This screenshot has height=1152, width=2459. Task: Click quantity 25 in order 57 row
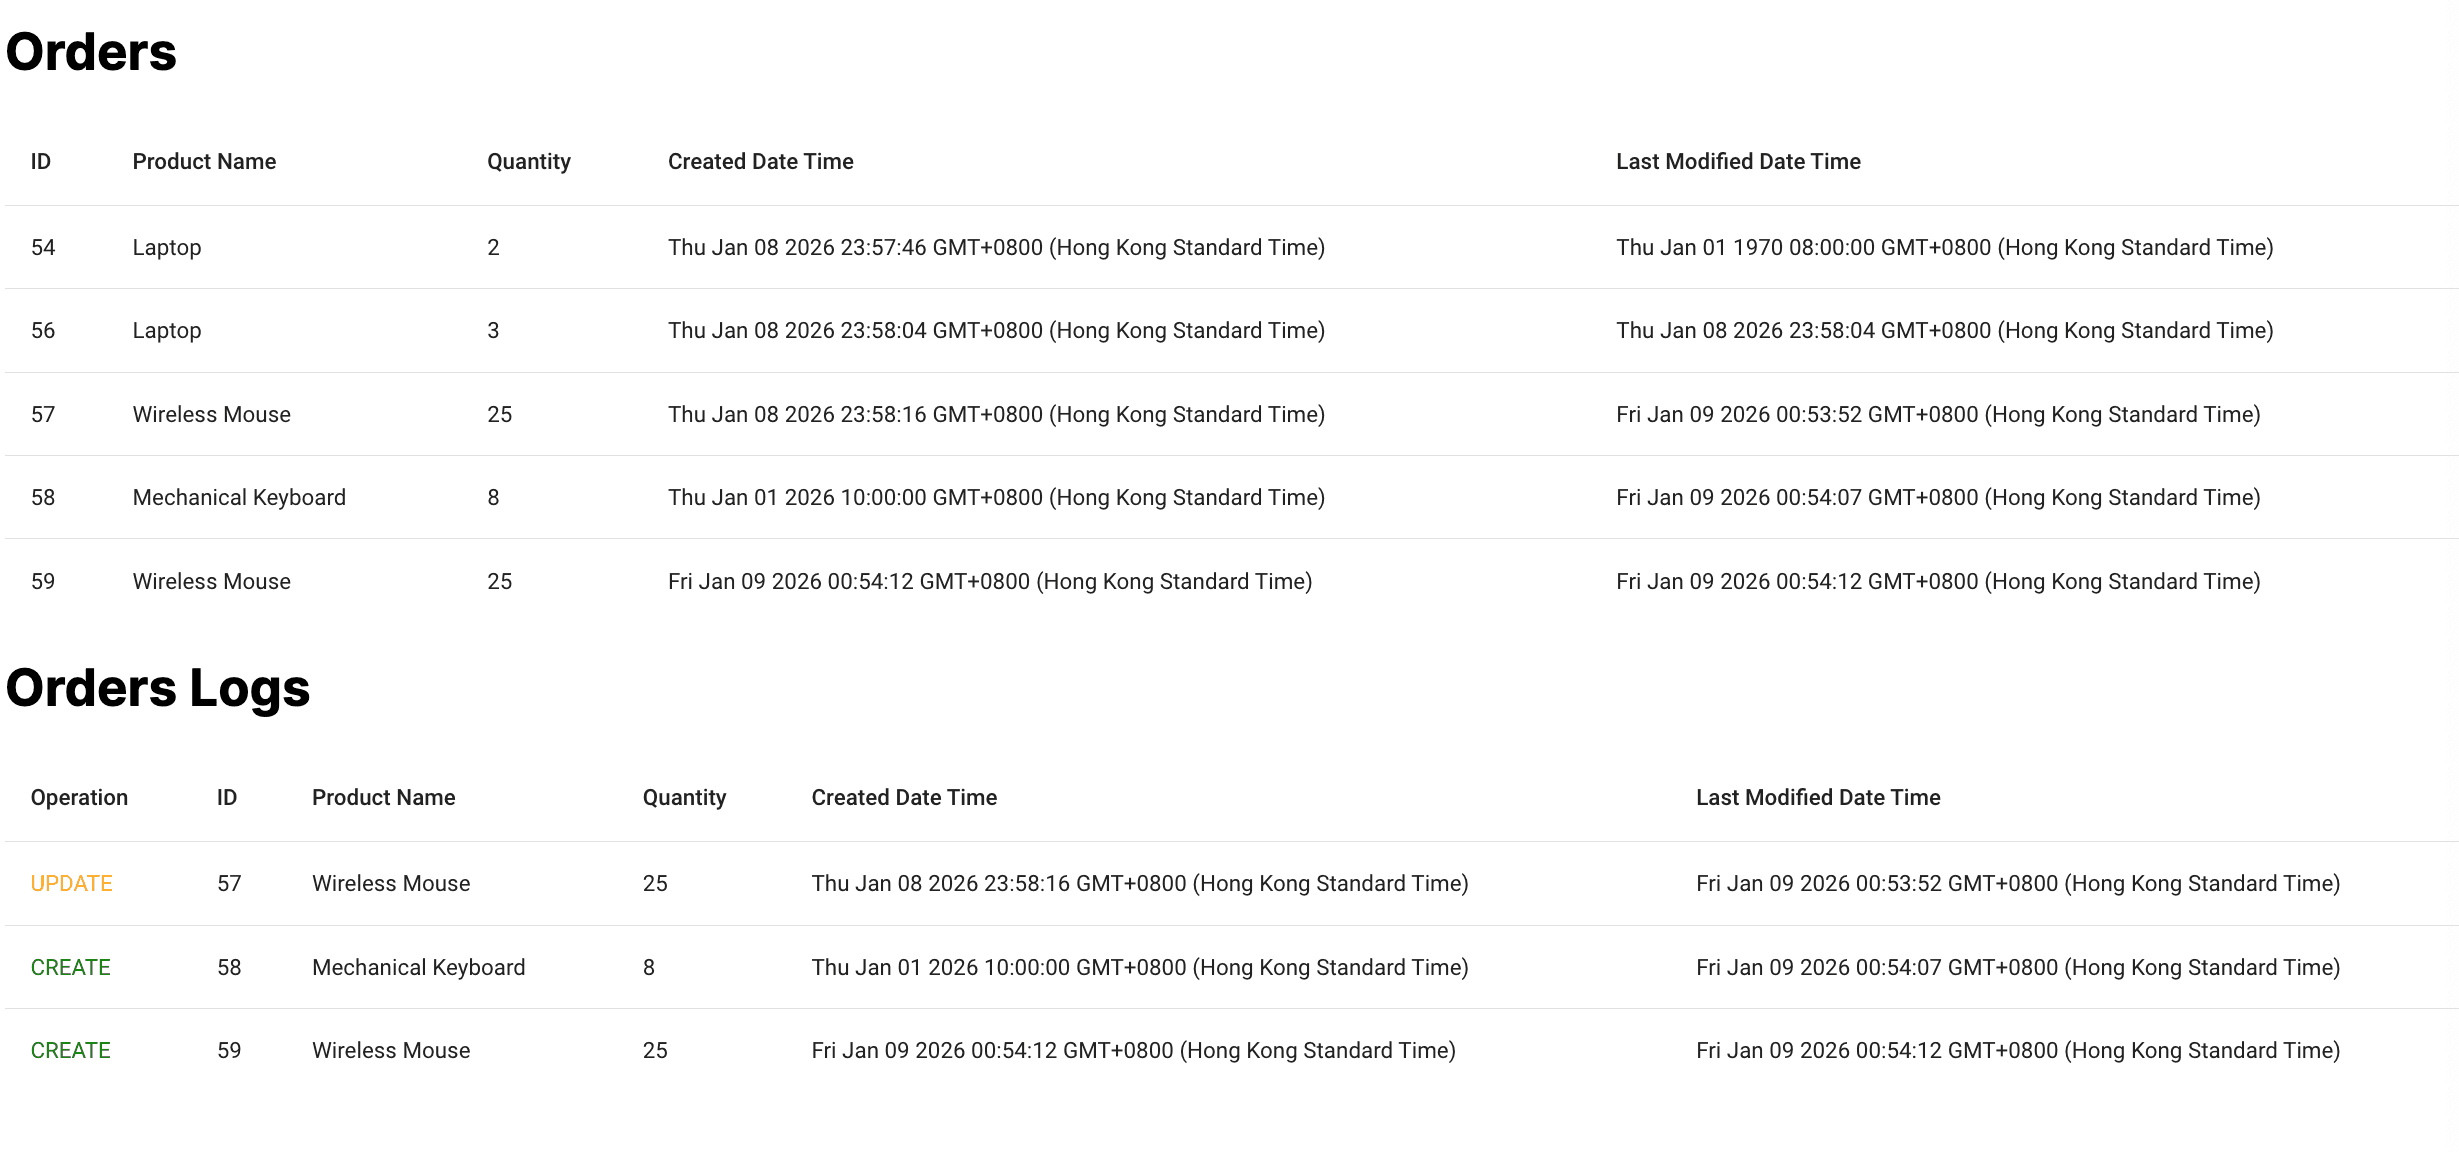[500, 415]
